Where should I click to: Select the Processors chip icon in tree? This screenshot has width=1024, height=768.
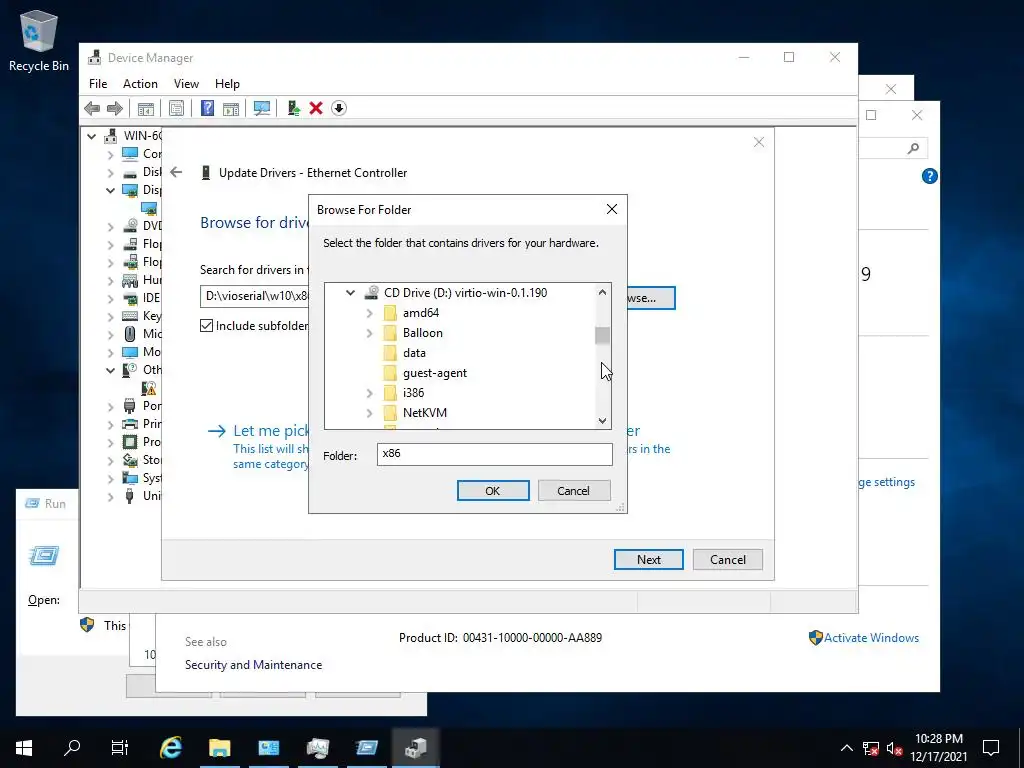click(x=130, y=442)
